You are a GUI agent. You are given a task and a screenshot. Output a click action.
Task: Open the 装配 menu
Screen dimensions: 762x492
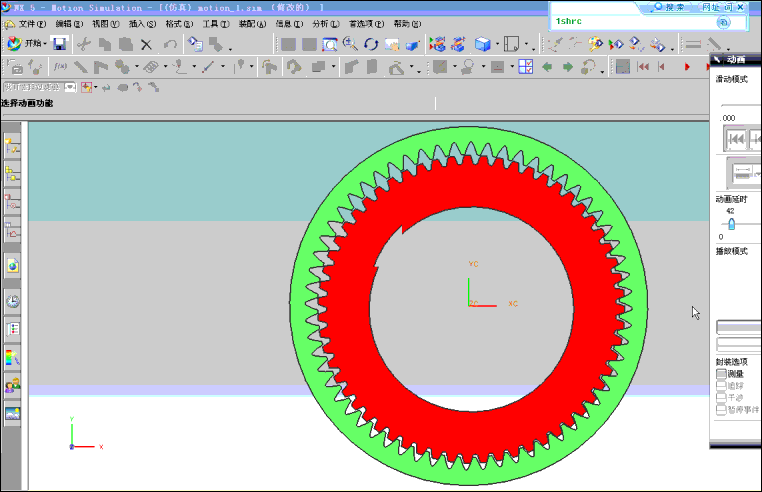click(x=252, y=24)
